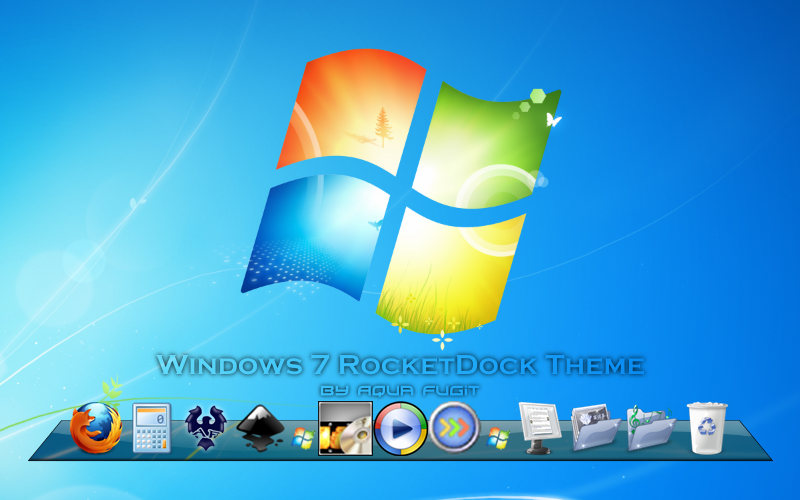
Task: Open the music folder with treble clef
Action: coord(651,428)
